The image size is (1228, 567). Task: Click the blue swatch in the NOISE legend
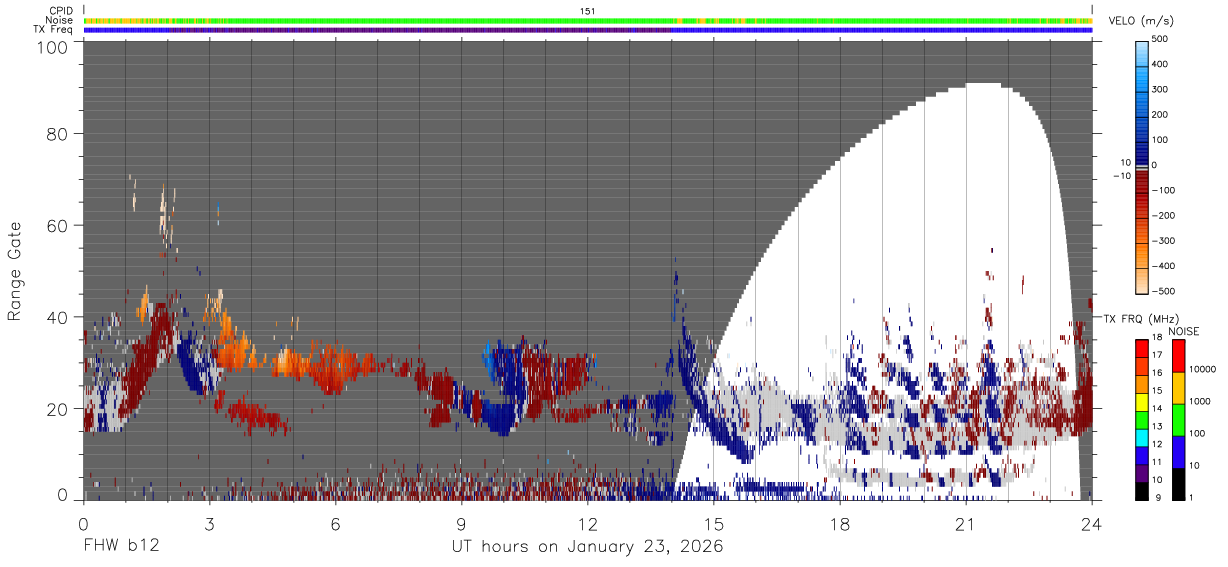pos(1179,452)
